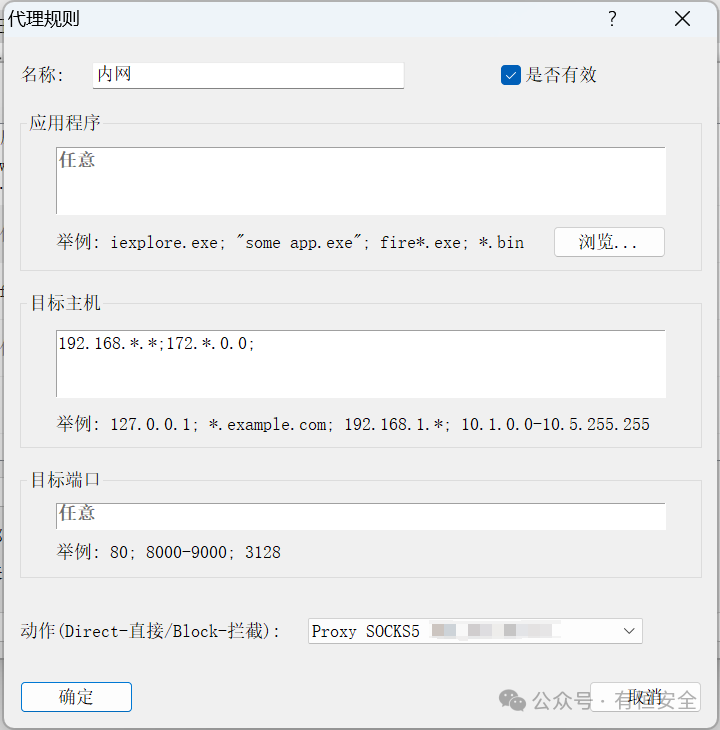This screenshot has height=730, width=720.
Task: Click the 目标主机 group title
Action: (66, 303)
